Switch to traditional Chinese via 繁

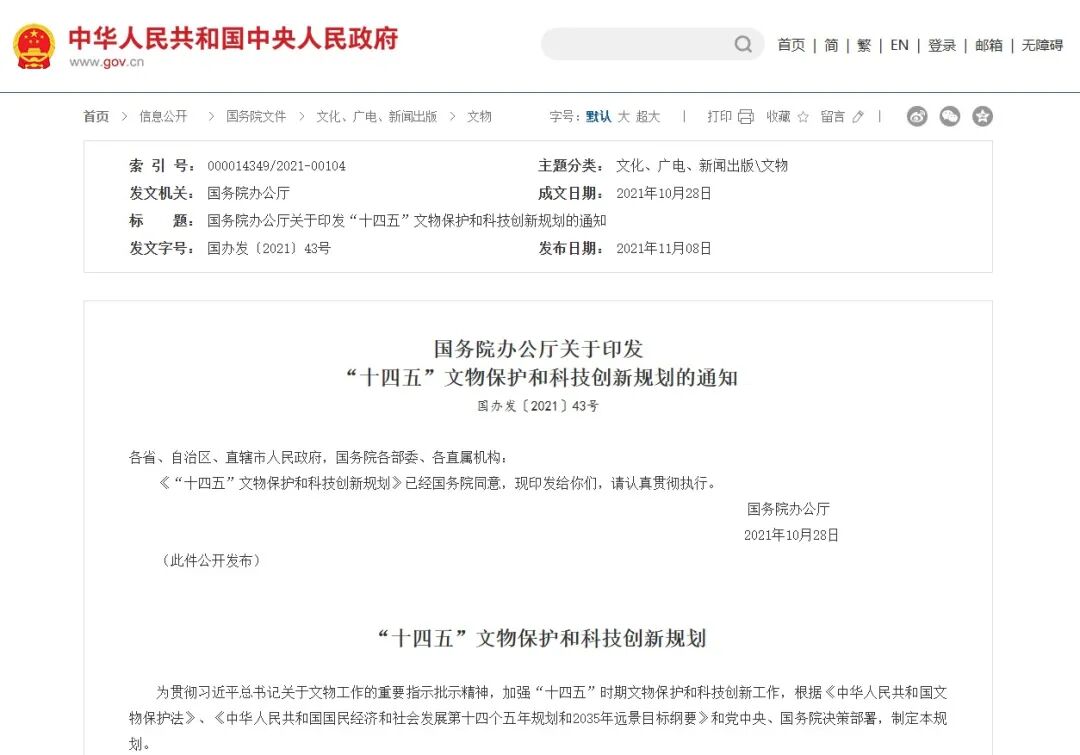[x=863, y=45]
